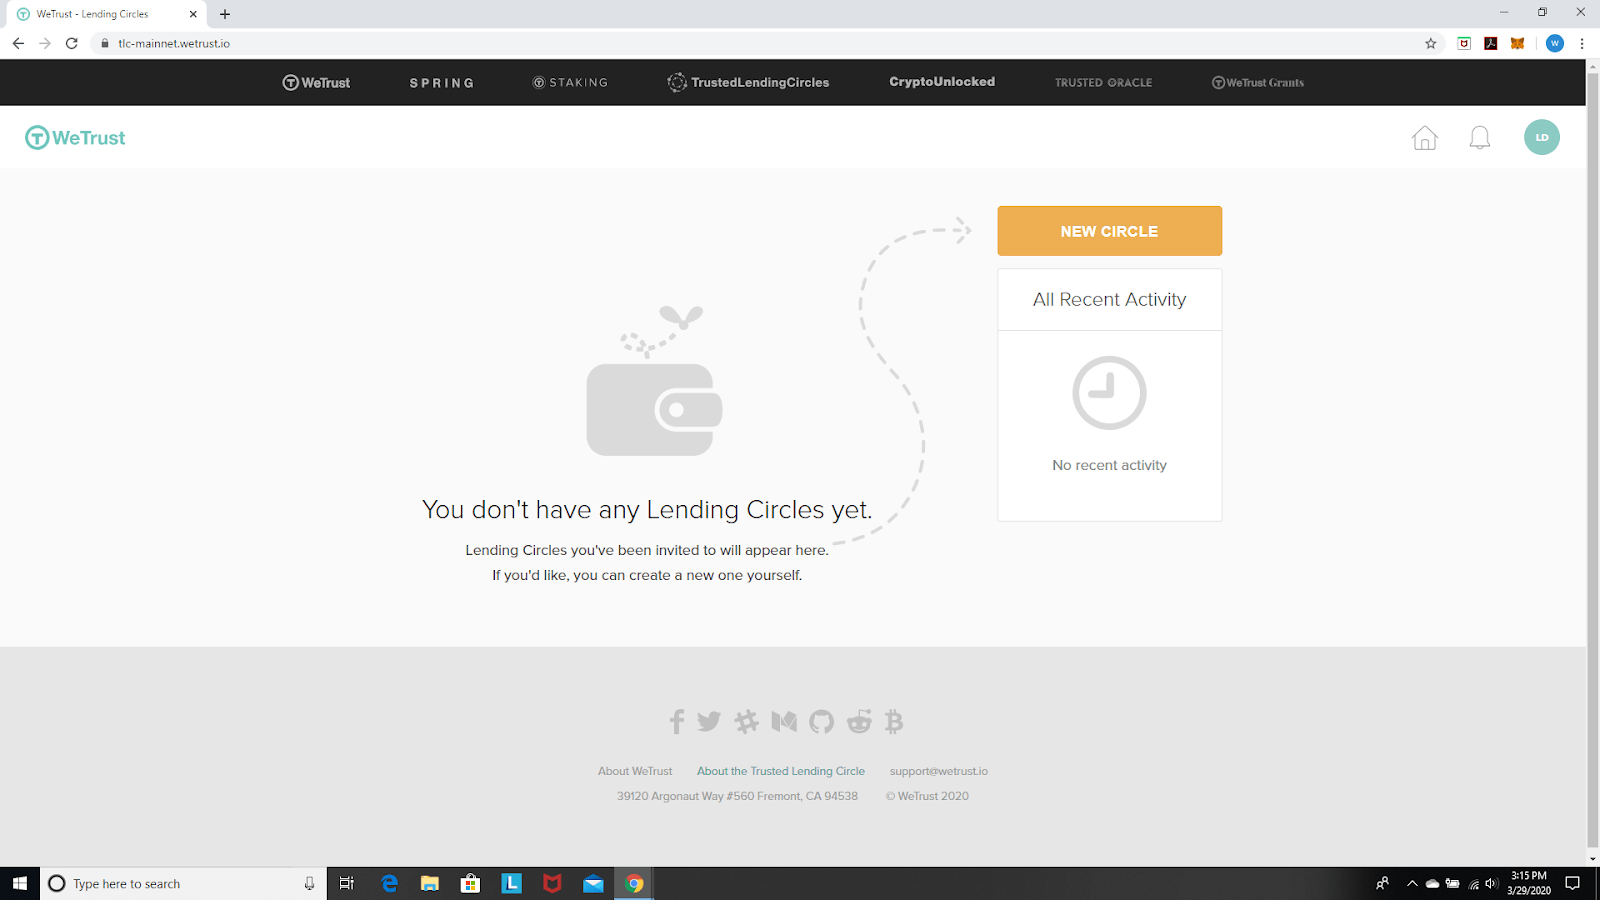
Task: Click the page's vertical scrollbar
Action: coord(1593,460)
